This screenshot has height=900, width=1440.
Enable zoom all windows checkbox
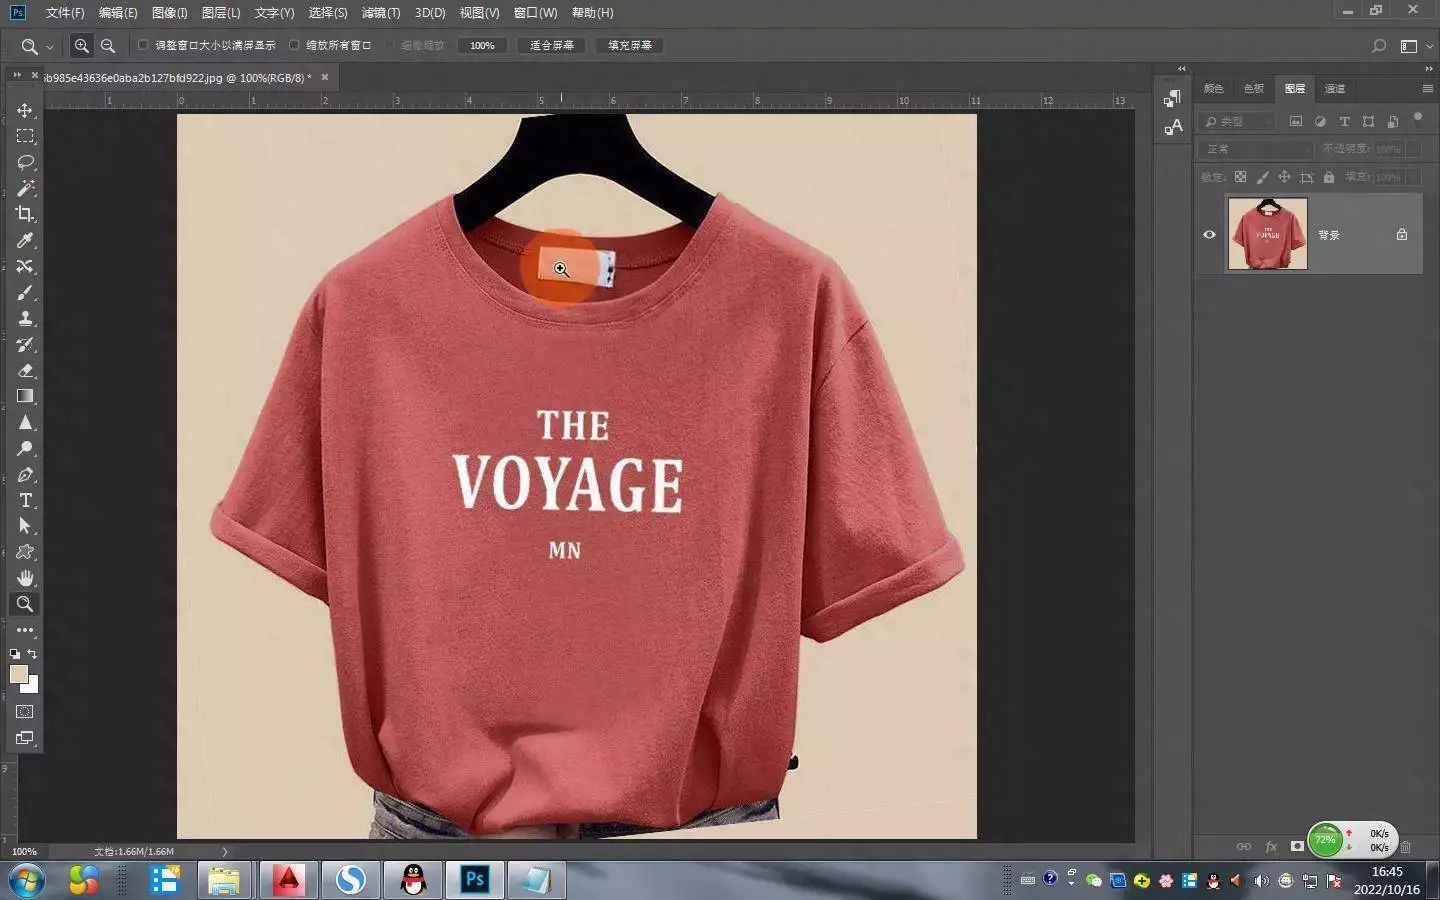[294, 45]
